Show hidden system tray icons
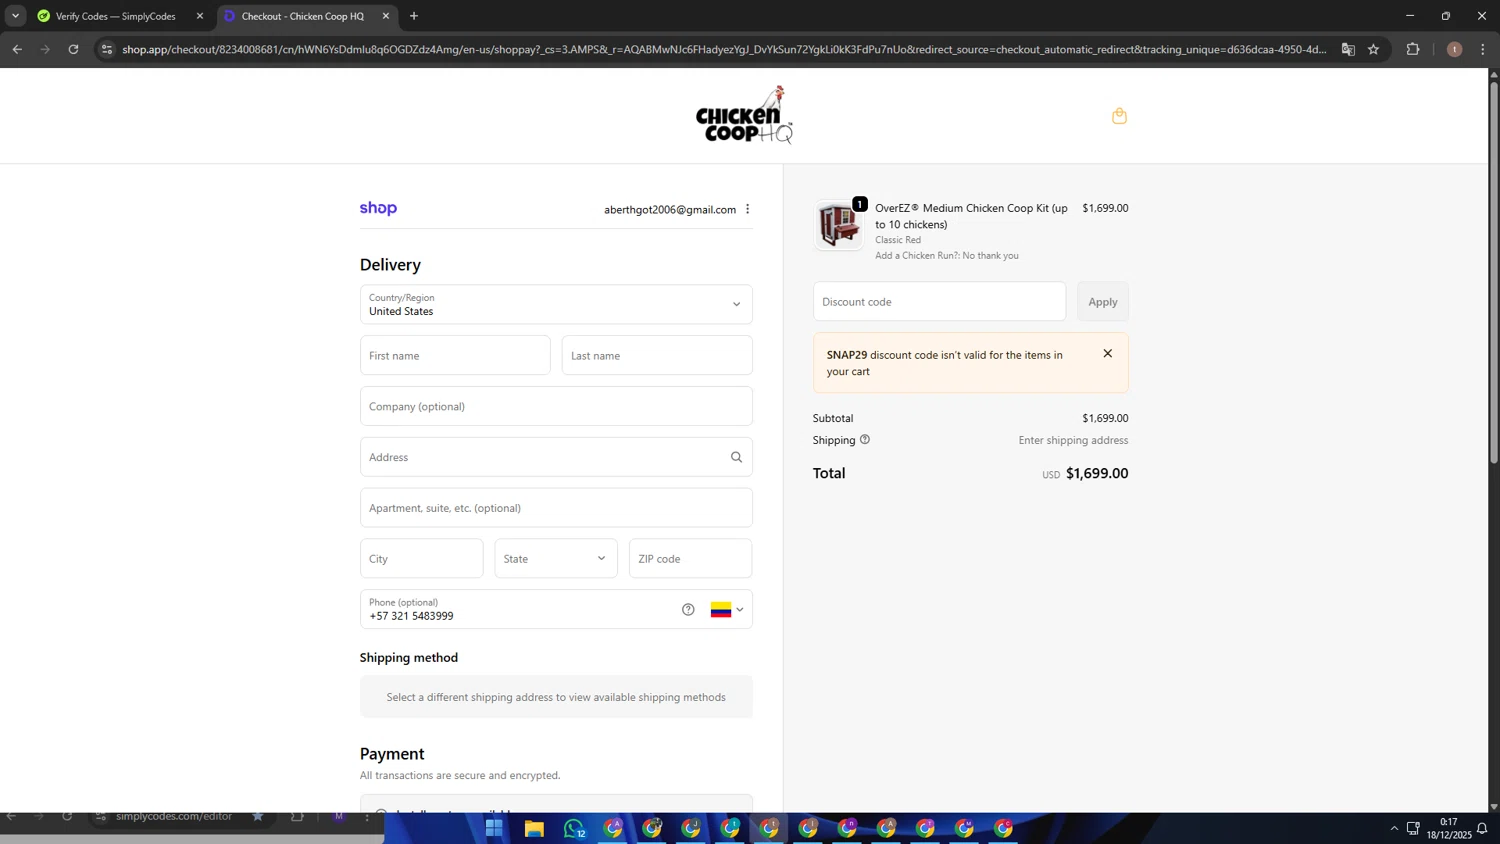The width and height of the screenshot is (1500, 844). coord(1394,828)
